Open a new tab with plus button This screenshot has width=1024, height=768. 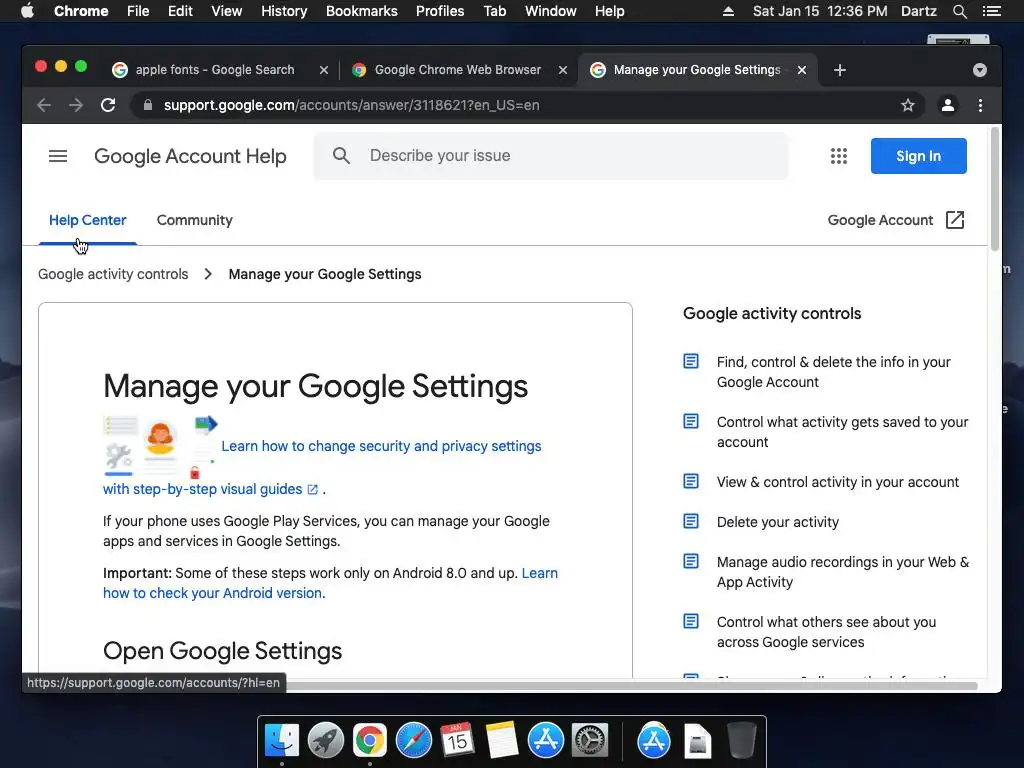coord(840,70)
